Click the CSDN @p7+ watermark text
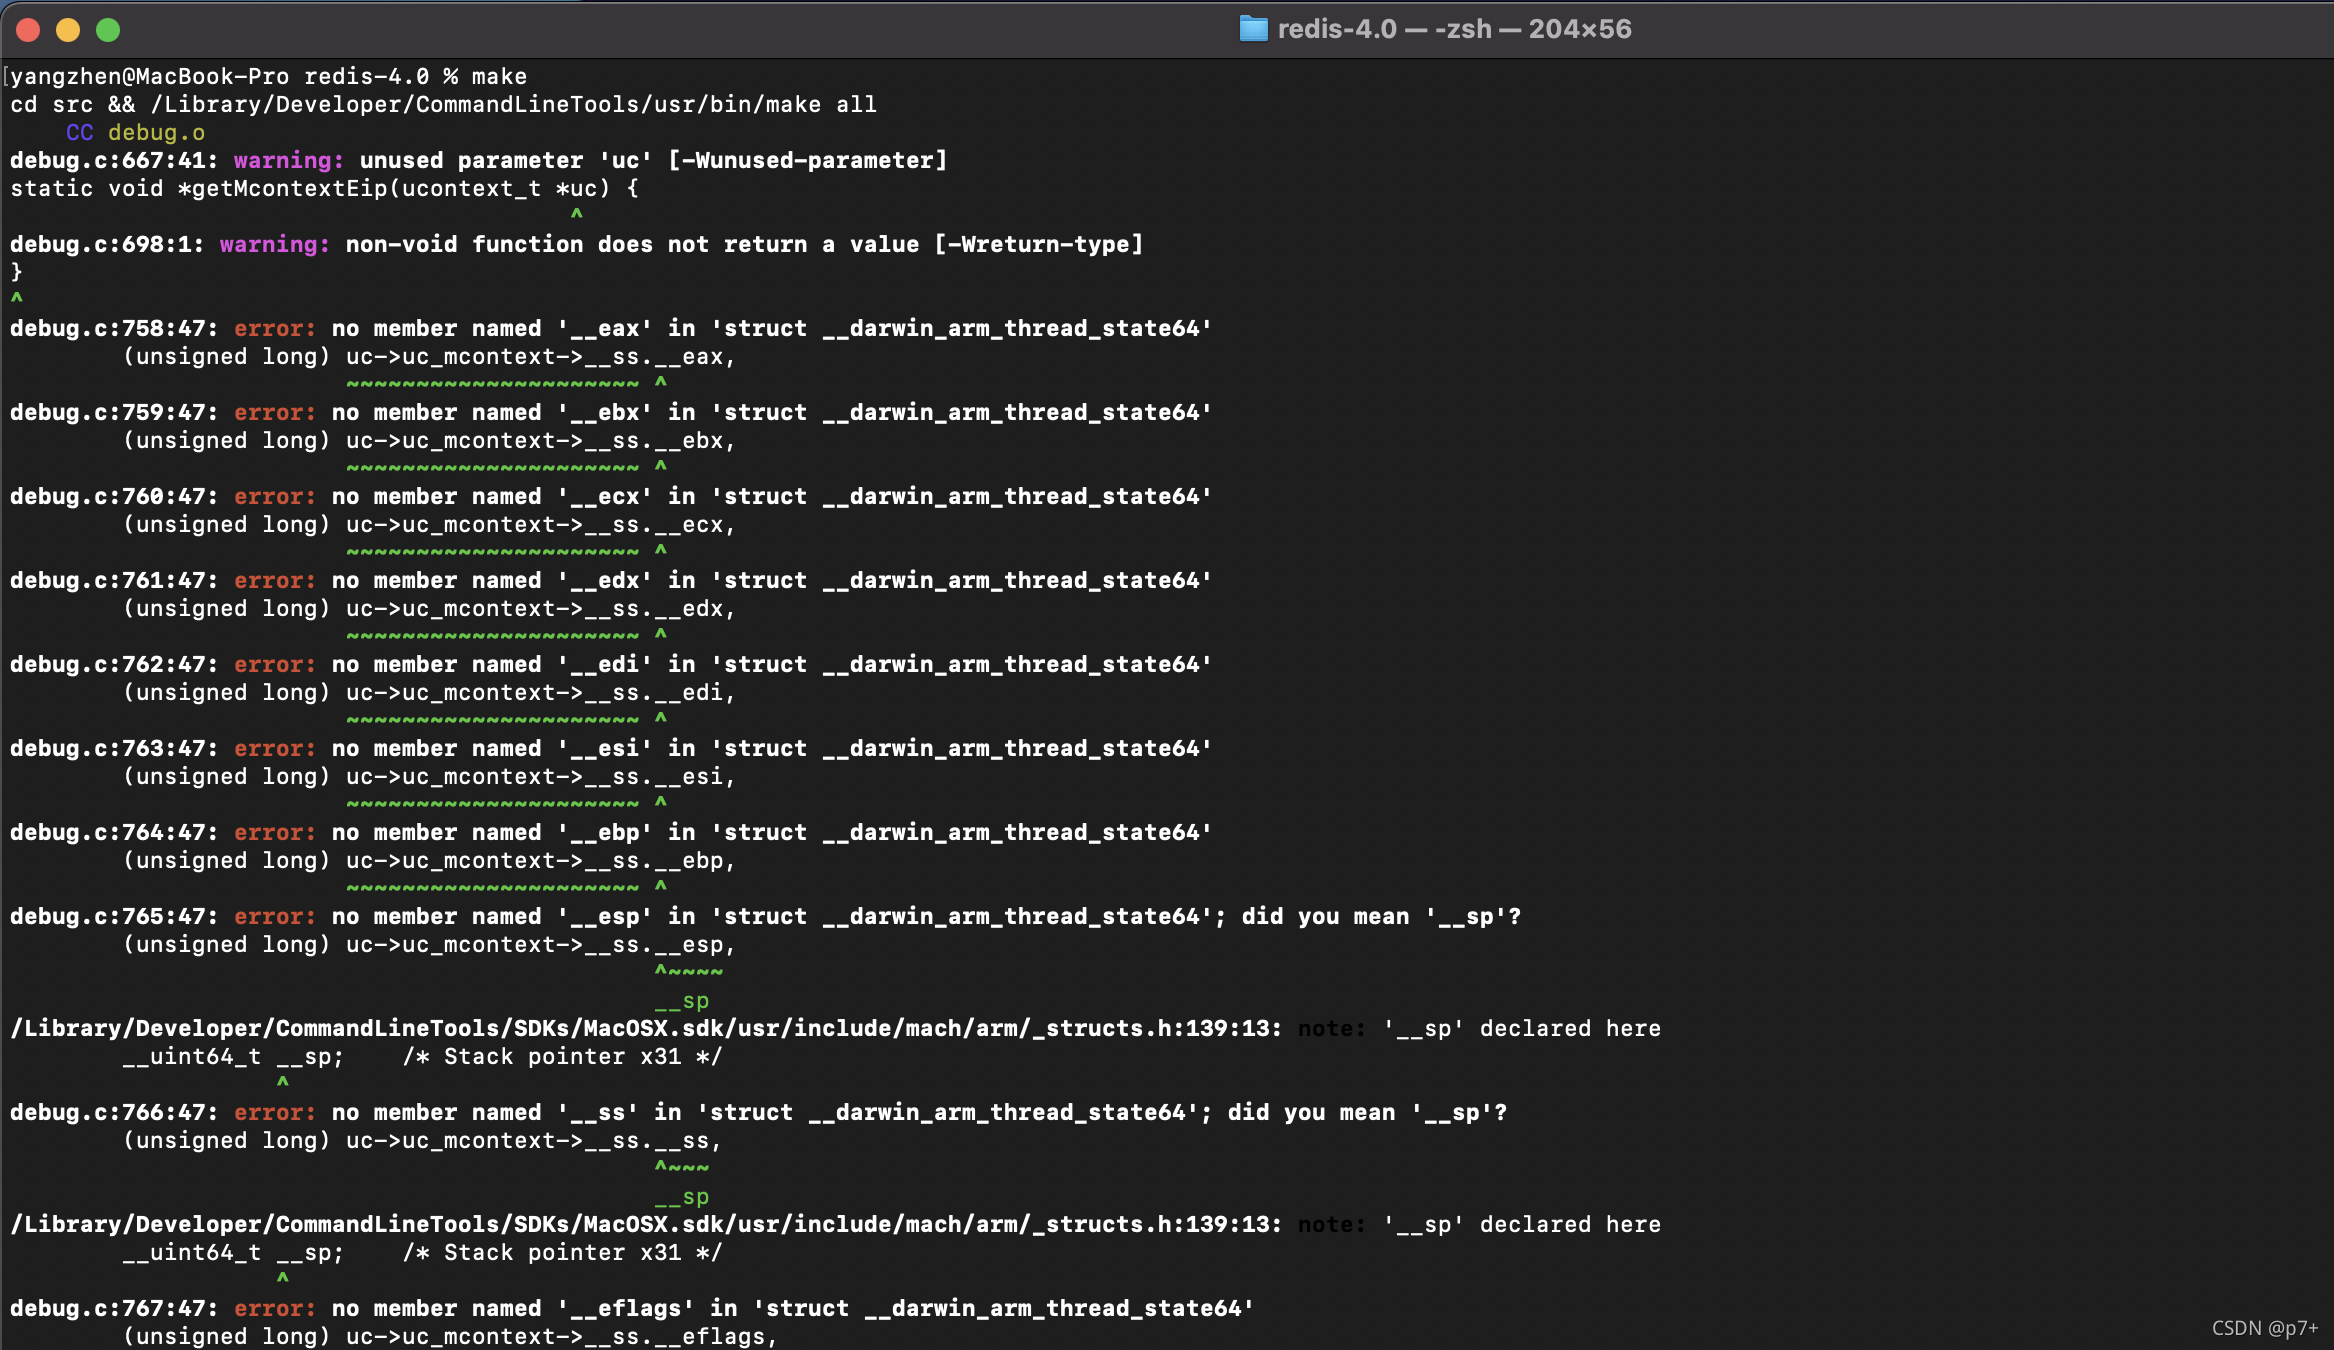Image resolution: width=2334 pixels, height=1350 pixels. coord(2264,1328)
